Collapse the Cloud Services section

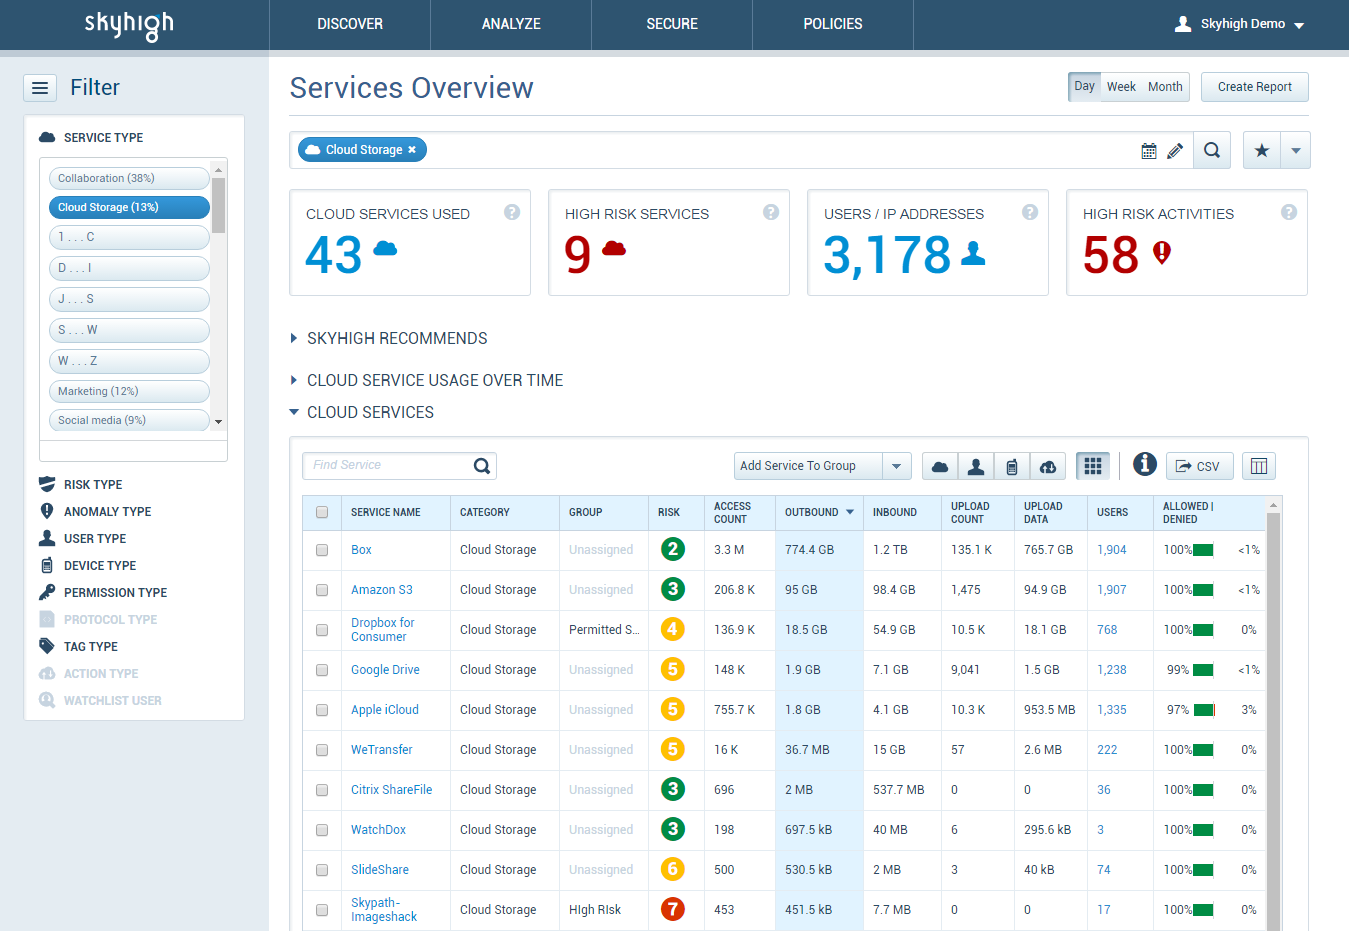294,412
